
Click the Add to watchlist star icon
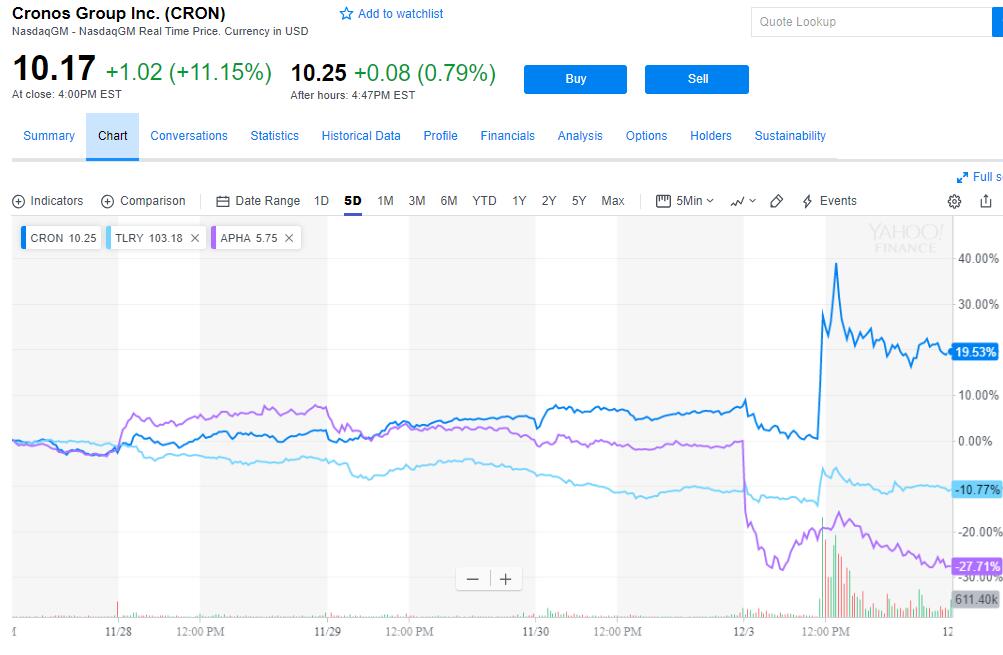tap(346, 13)
